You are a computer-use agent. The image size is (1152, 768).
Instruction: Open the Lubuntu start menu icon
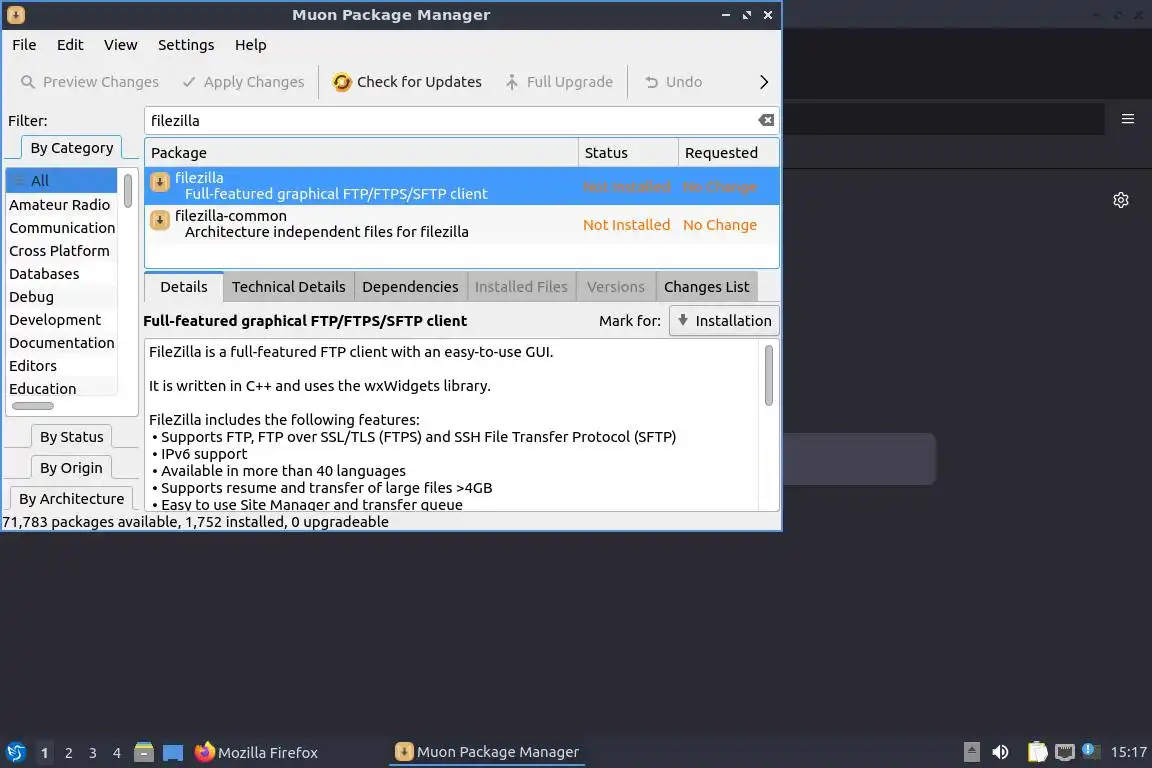point(15,752)
